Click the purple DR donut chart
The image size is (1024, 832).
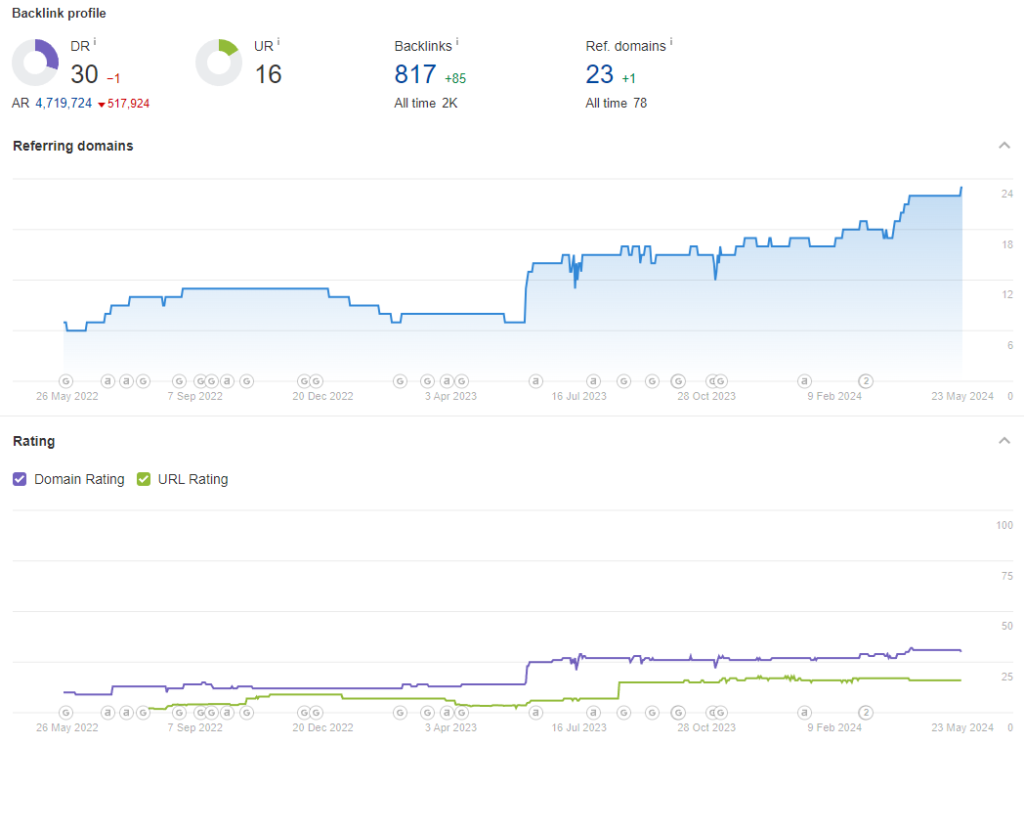(x=35, y=63)
